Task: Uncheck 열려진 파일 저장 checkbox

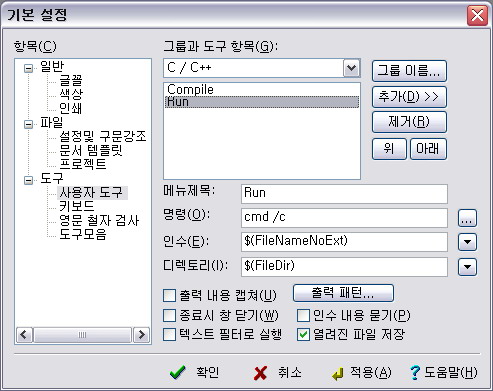Action: (303, 335)
